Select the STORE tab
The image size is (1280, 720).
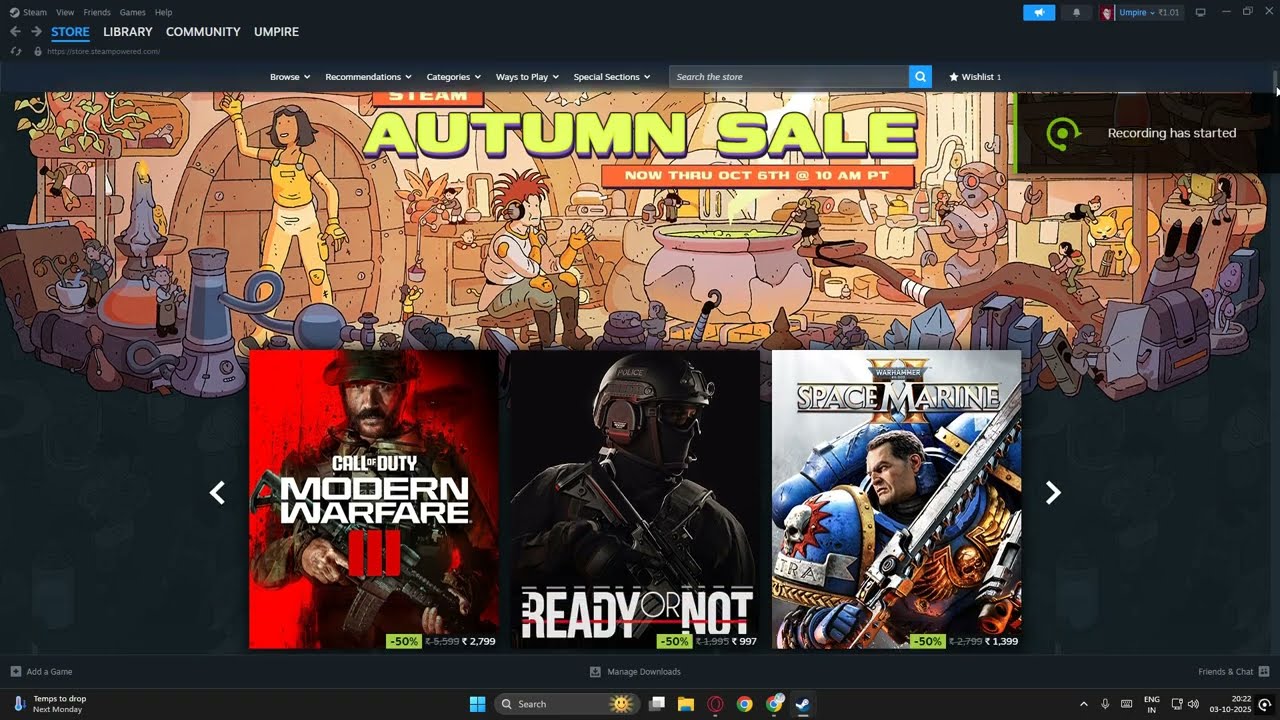click(x=70, y=32)
